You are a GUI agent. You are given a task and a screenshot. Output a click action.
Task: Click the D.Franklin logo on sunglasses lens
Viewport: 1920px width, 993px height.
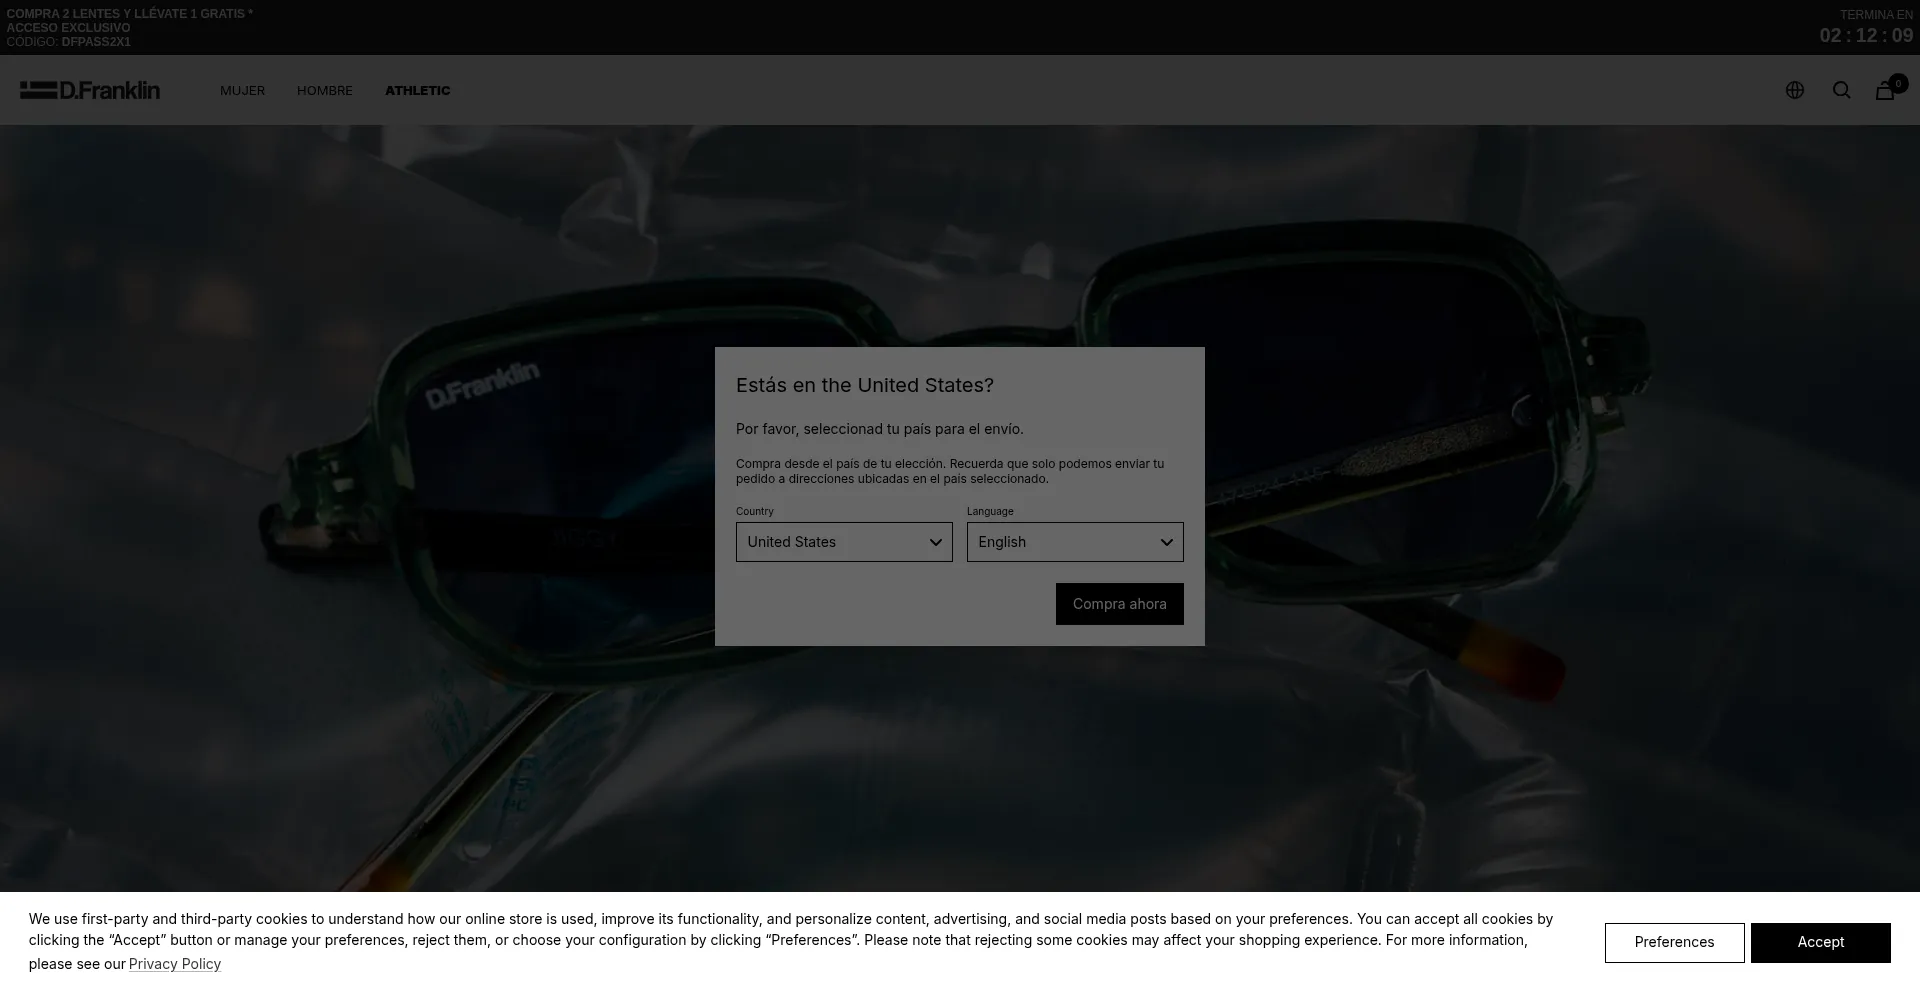click(x=482, y=385)
